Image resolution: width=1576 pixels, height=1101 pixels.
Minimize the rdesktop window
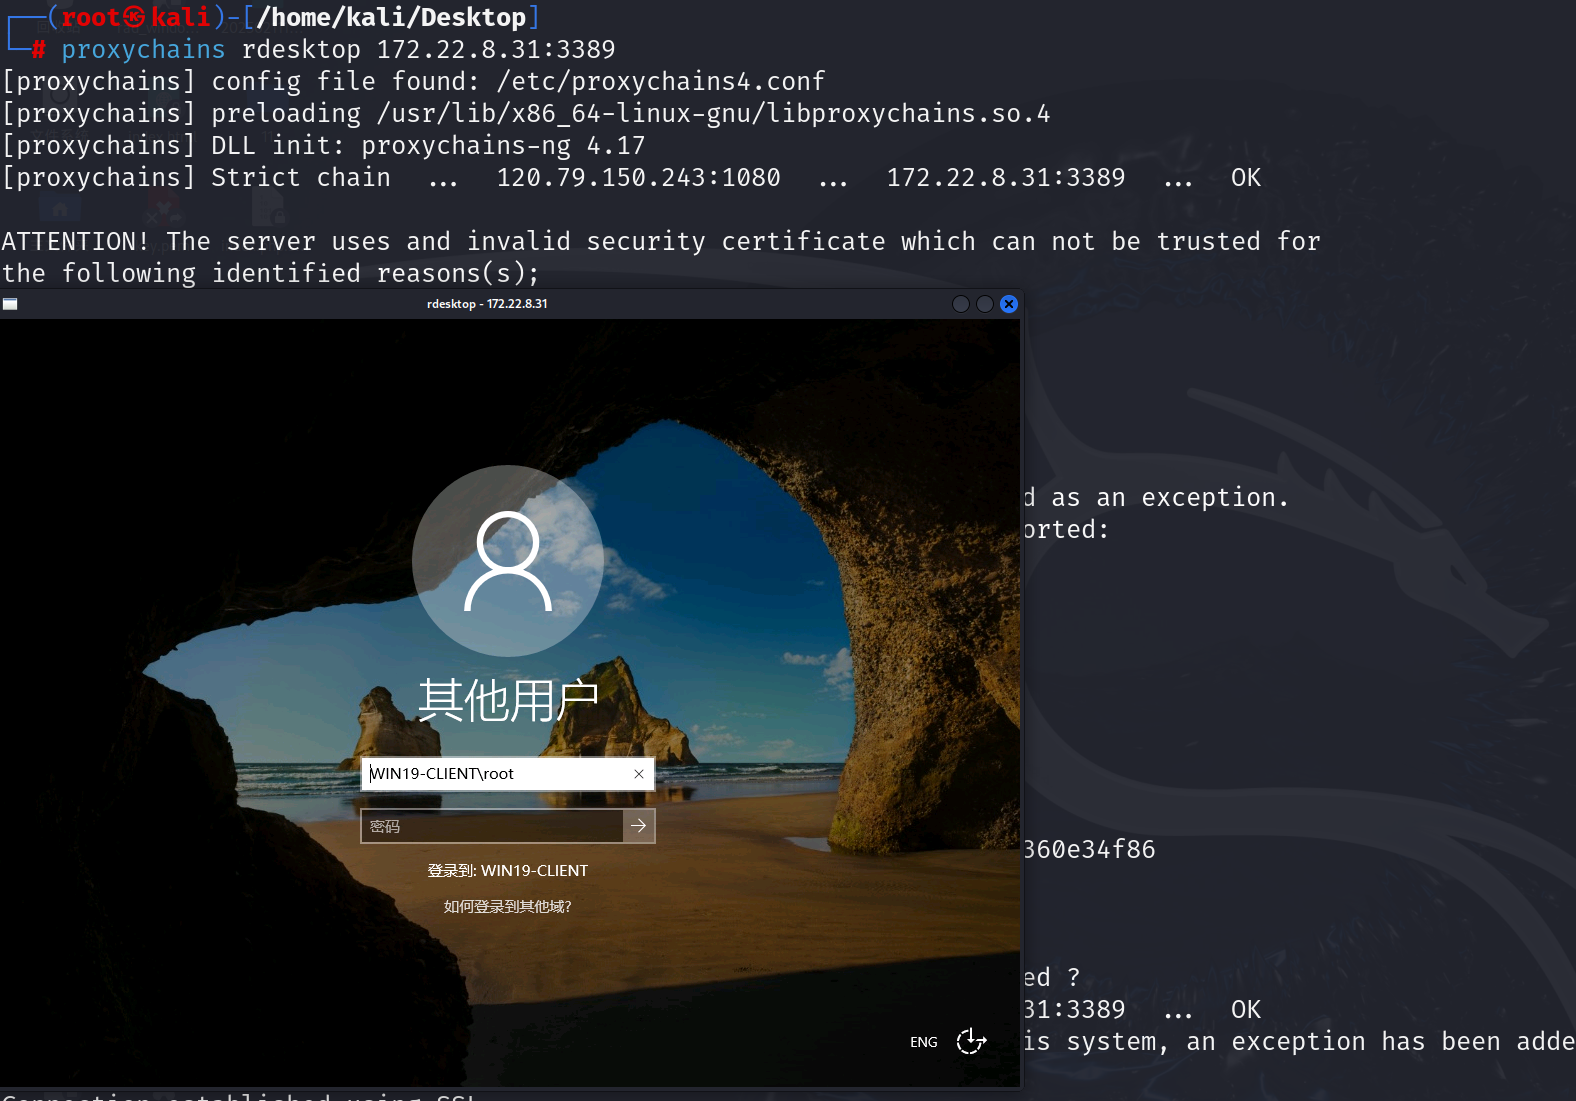click(961, 304)
